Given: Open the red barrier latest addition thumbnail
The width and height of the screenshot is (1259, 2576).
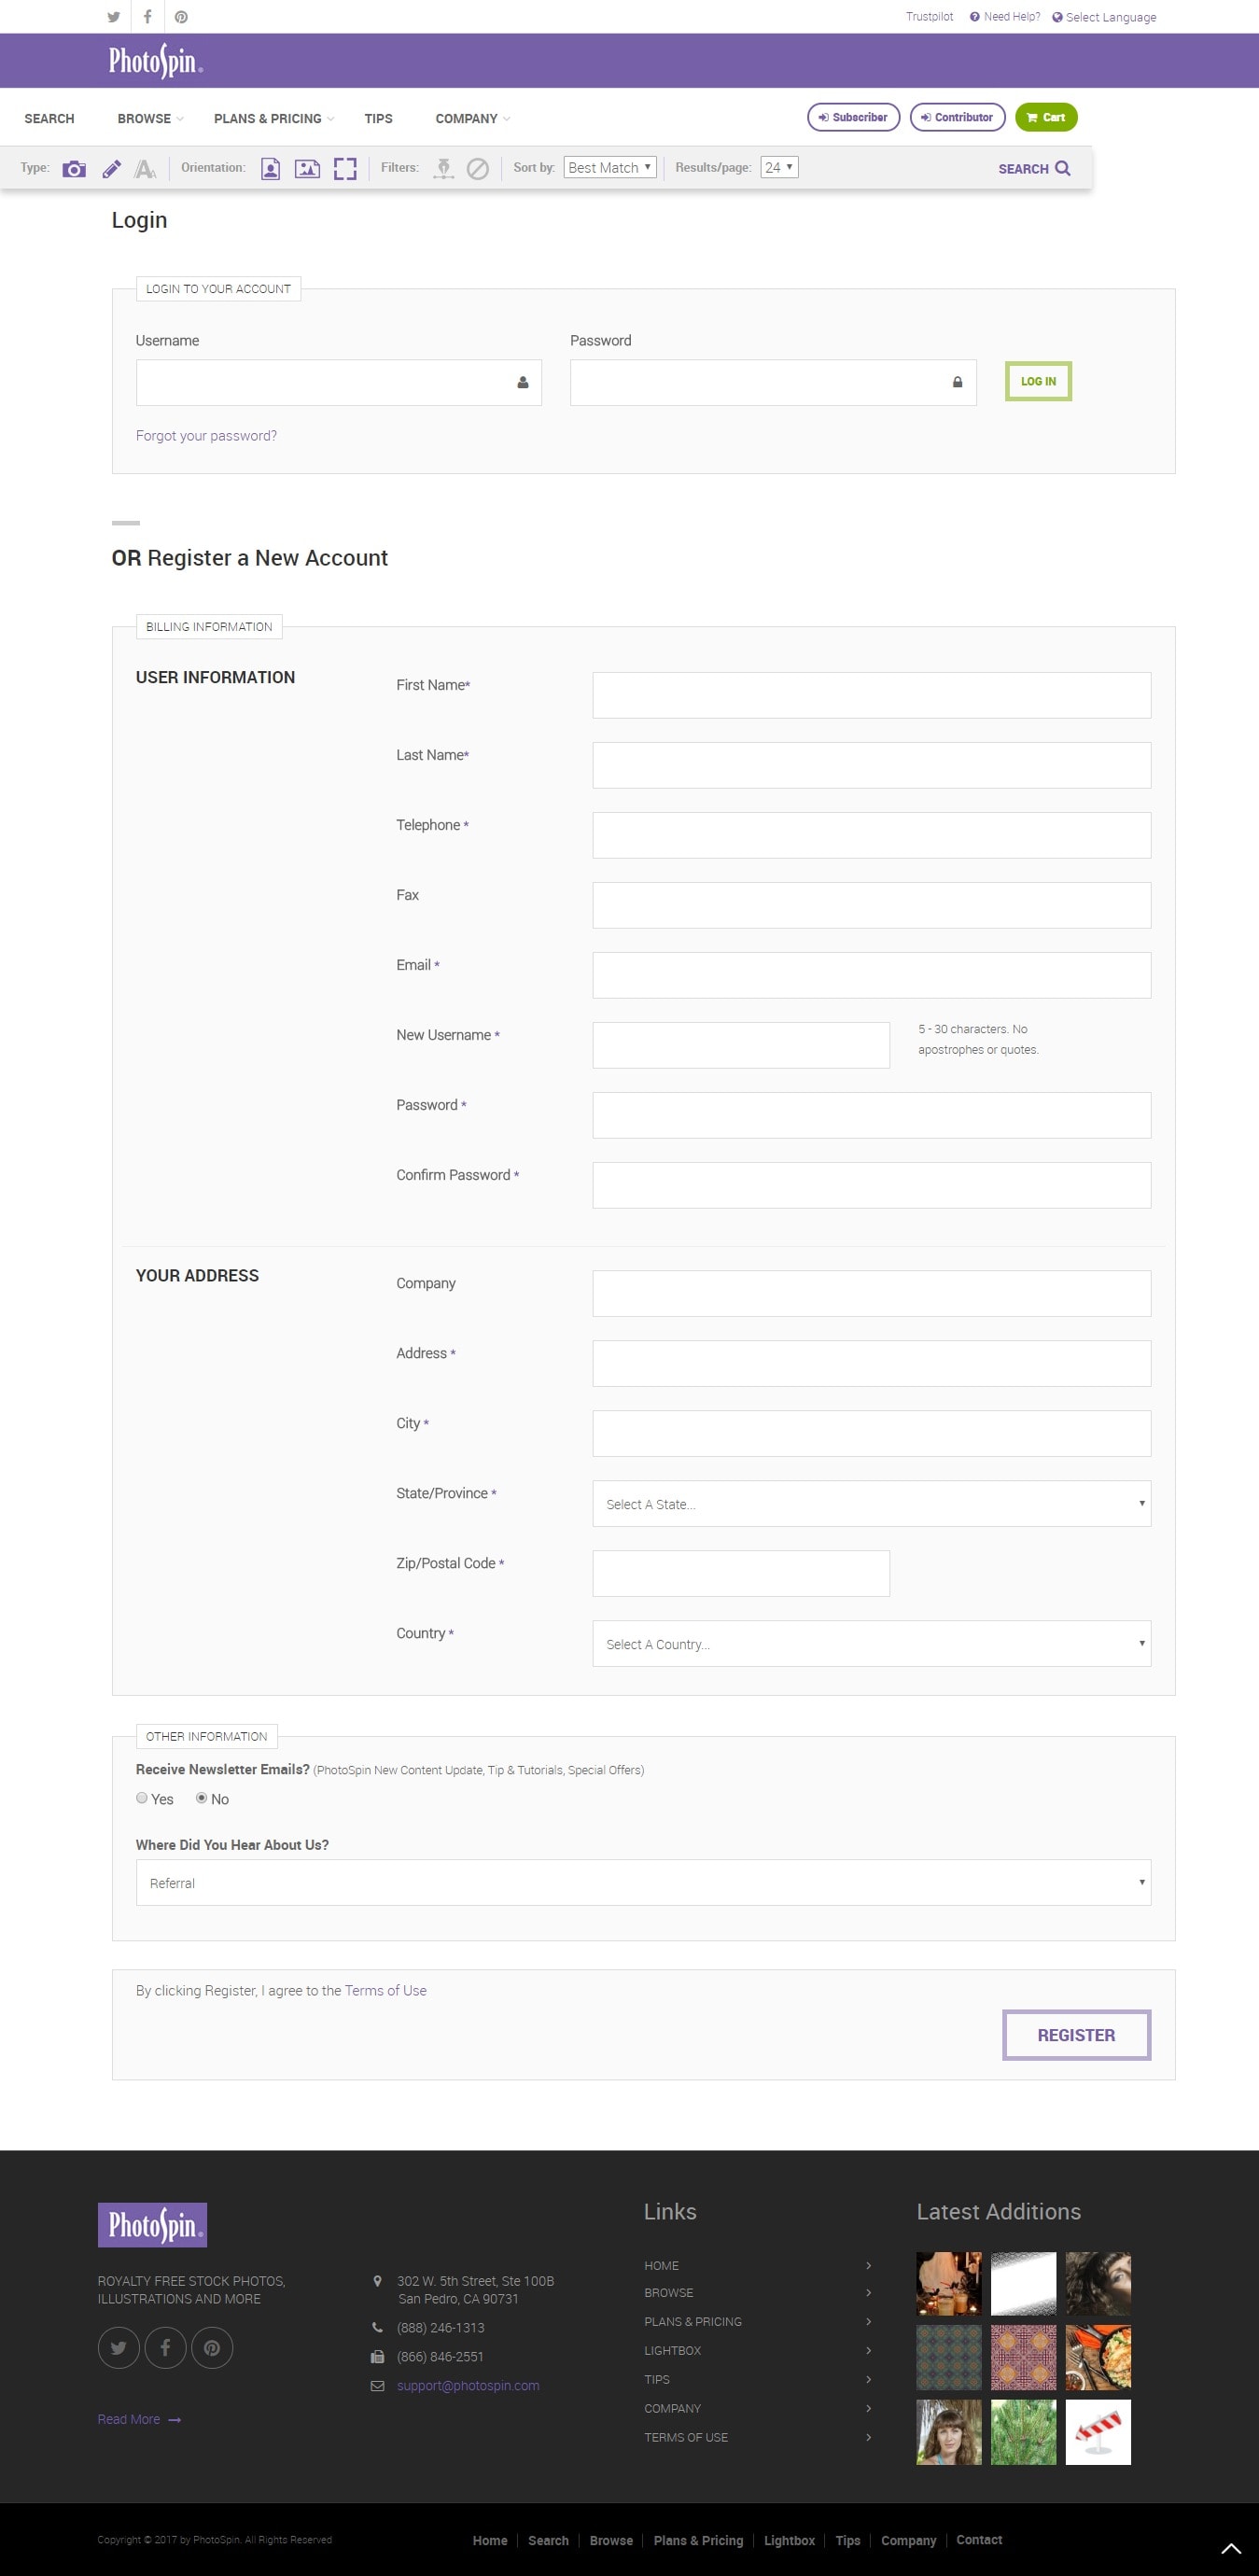Looking at the screenshot, I should tap(1098, 2431).
